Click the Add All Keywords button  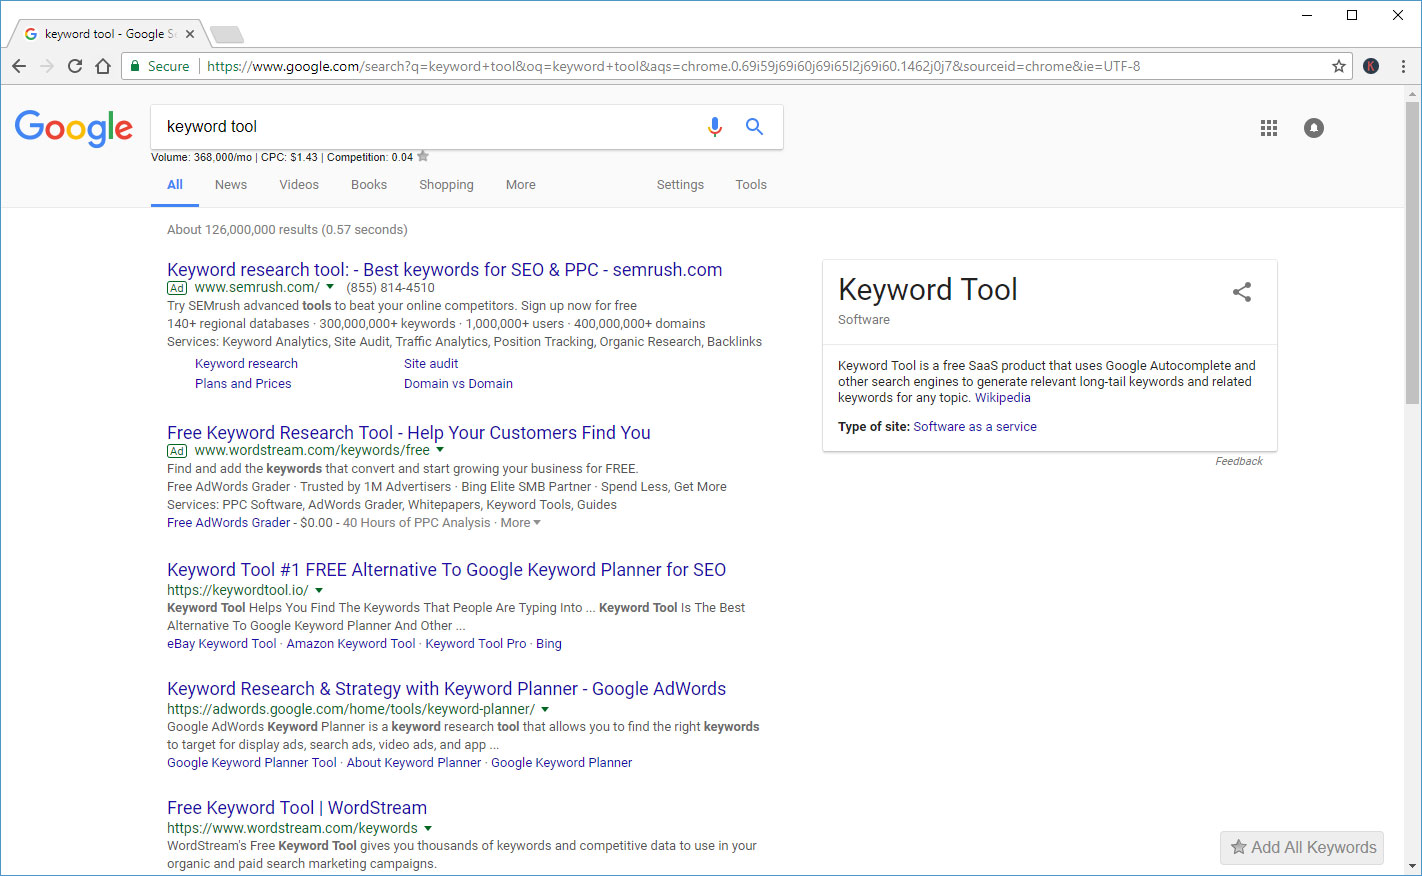click(x=1302, y=848)
